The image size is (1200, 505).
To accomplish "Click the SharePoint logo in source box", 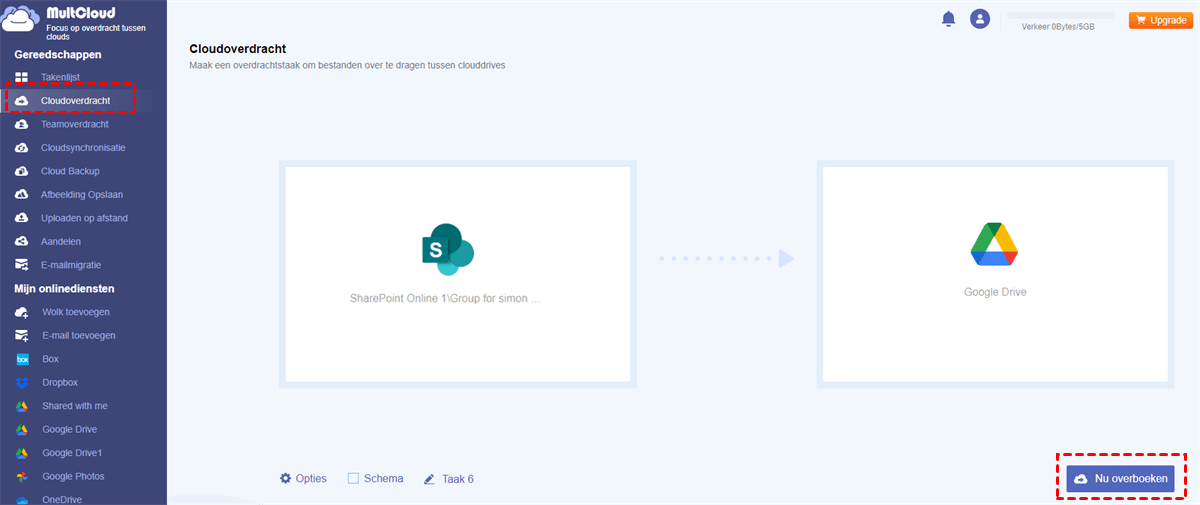I will pos(447,249).
